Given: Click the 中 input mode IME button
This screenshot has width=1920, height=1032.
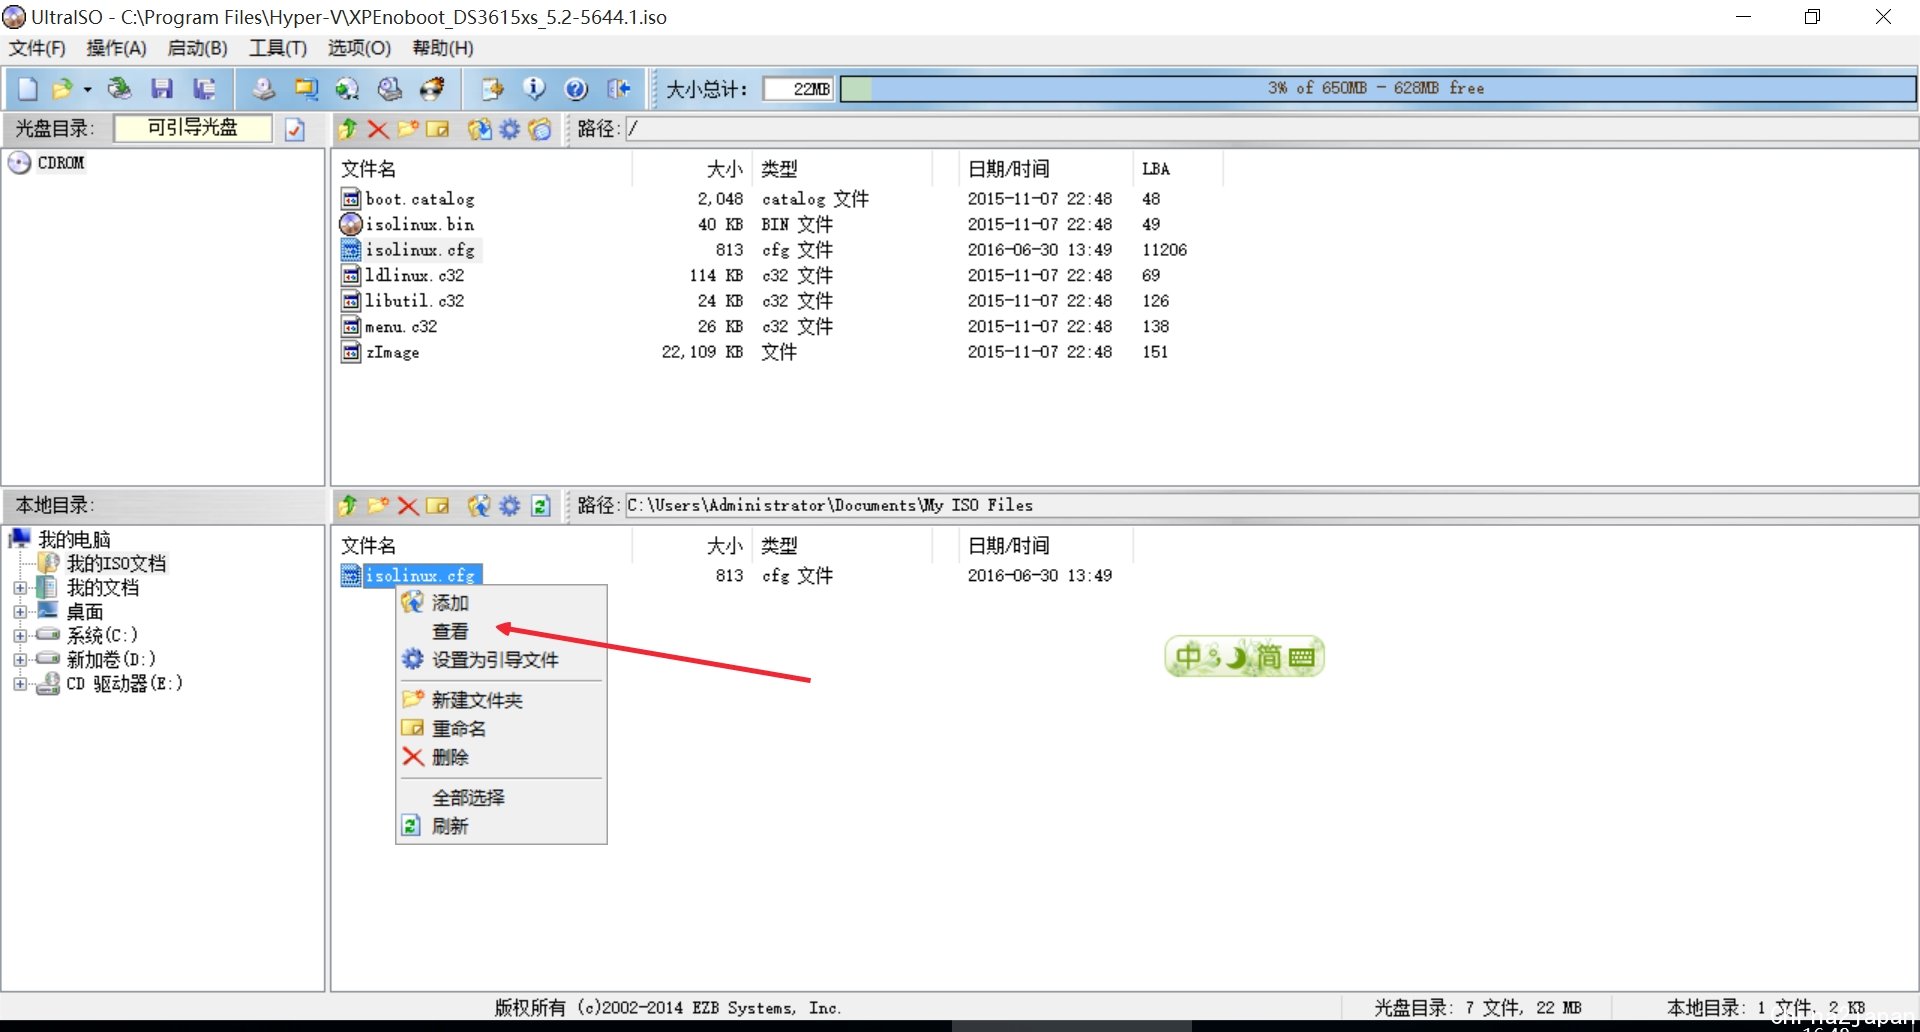Looking at the screenshot, I should 1188,657.
